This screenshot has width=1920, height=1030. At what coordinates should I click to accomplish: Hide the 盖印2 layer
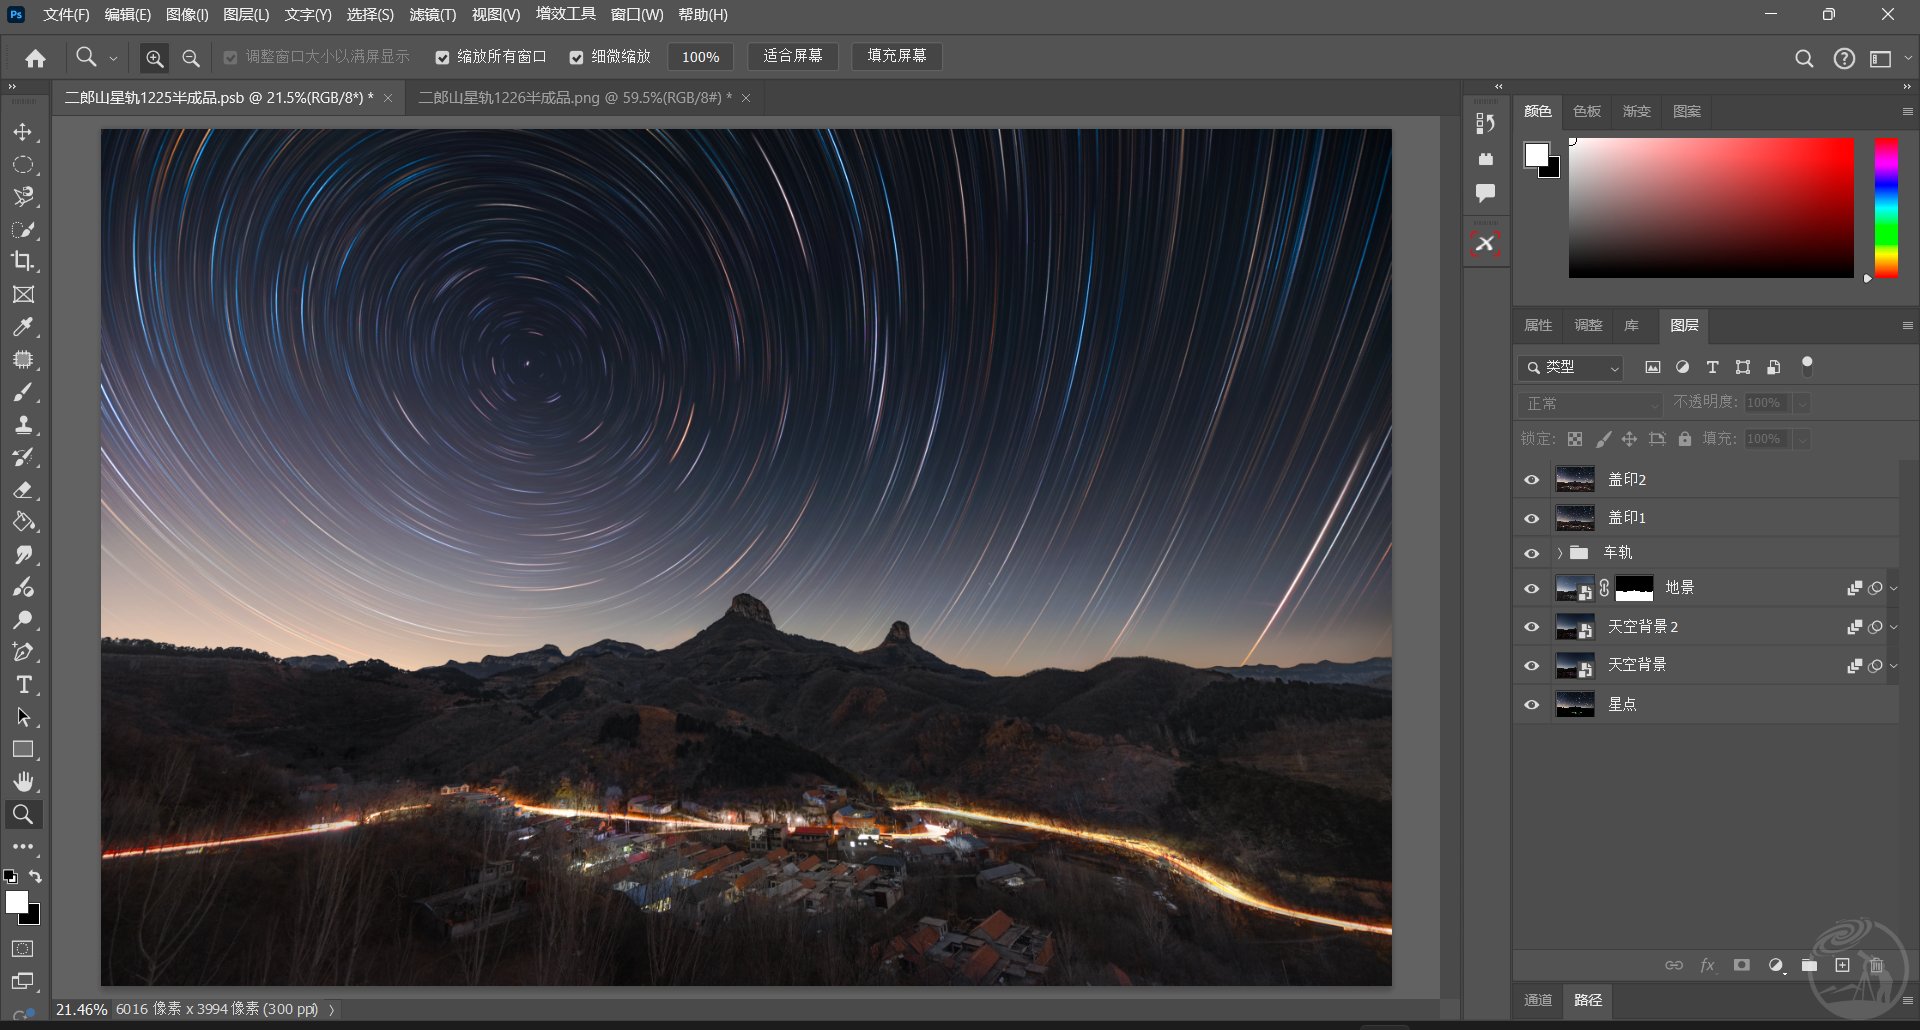[1531, 480]
